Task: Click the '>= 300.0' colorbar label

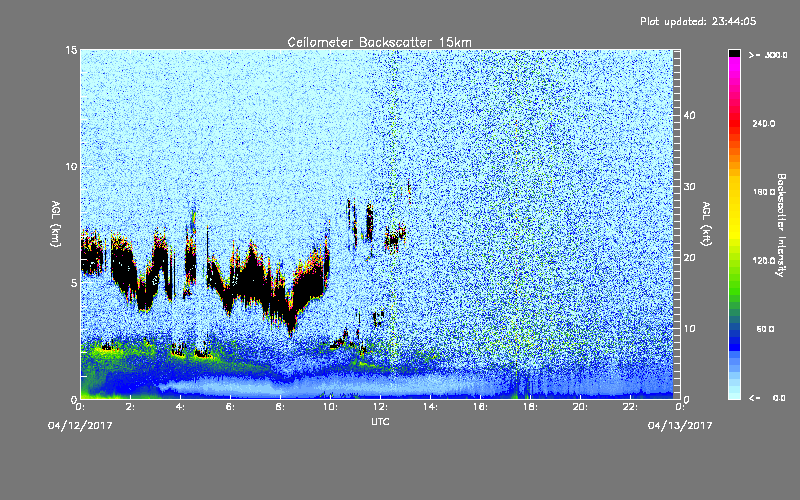Action: pos(768,55)
